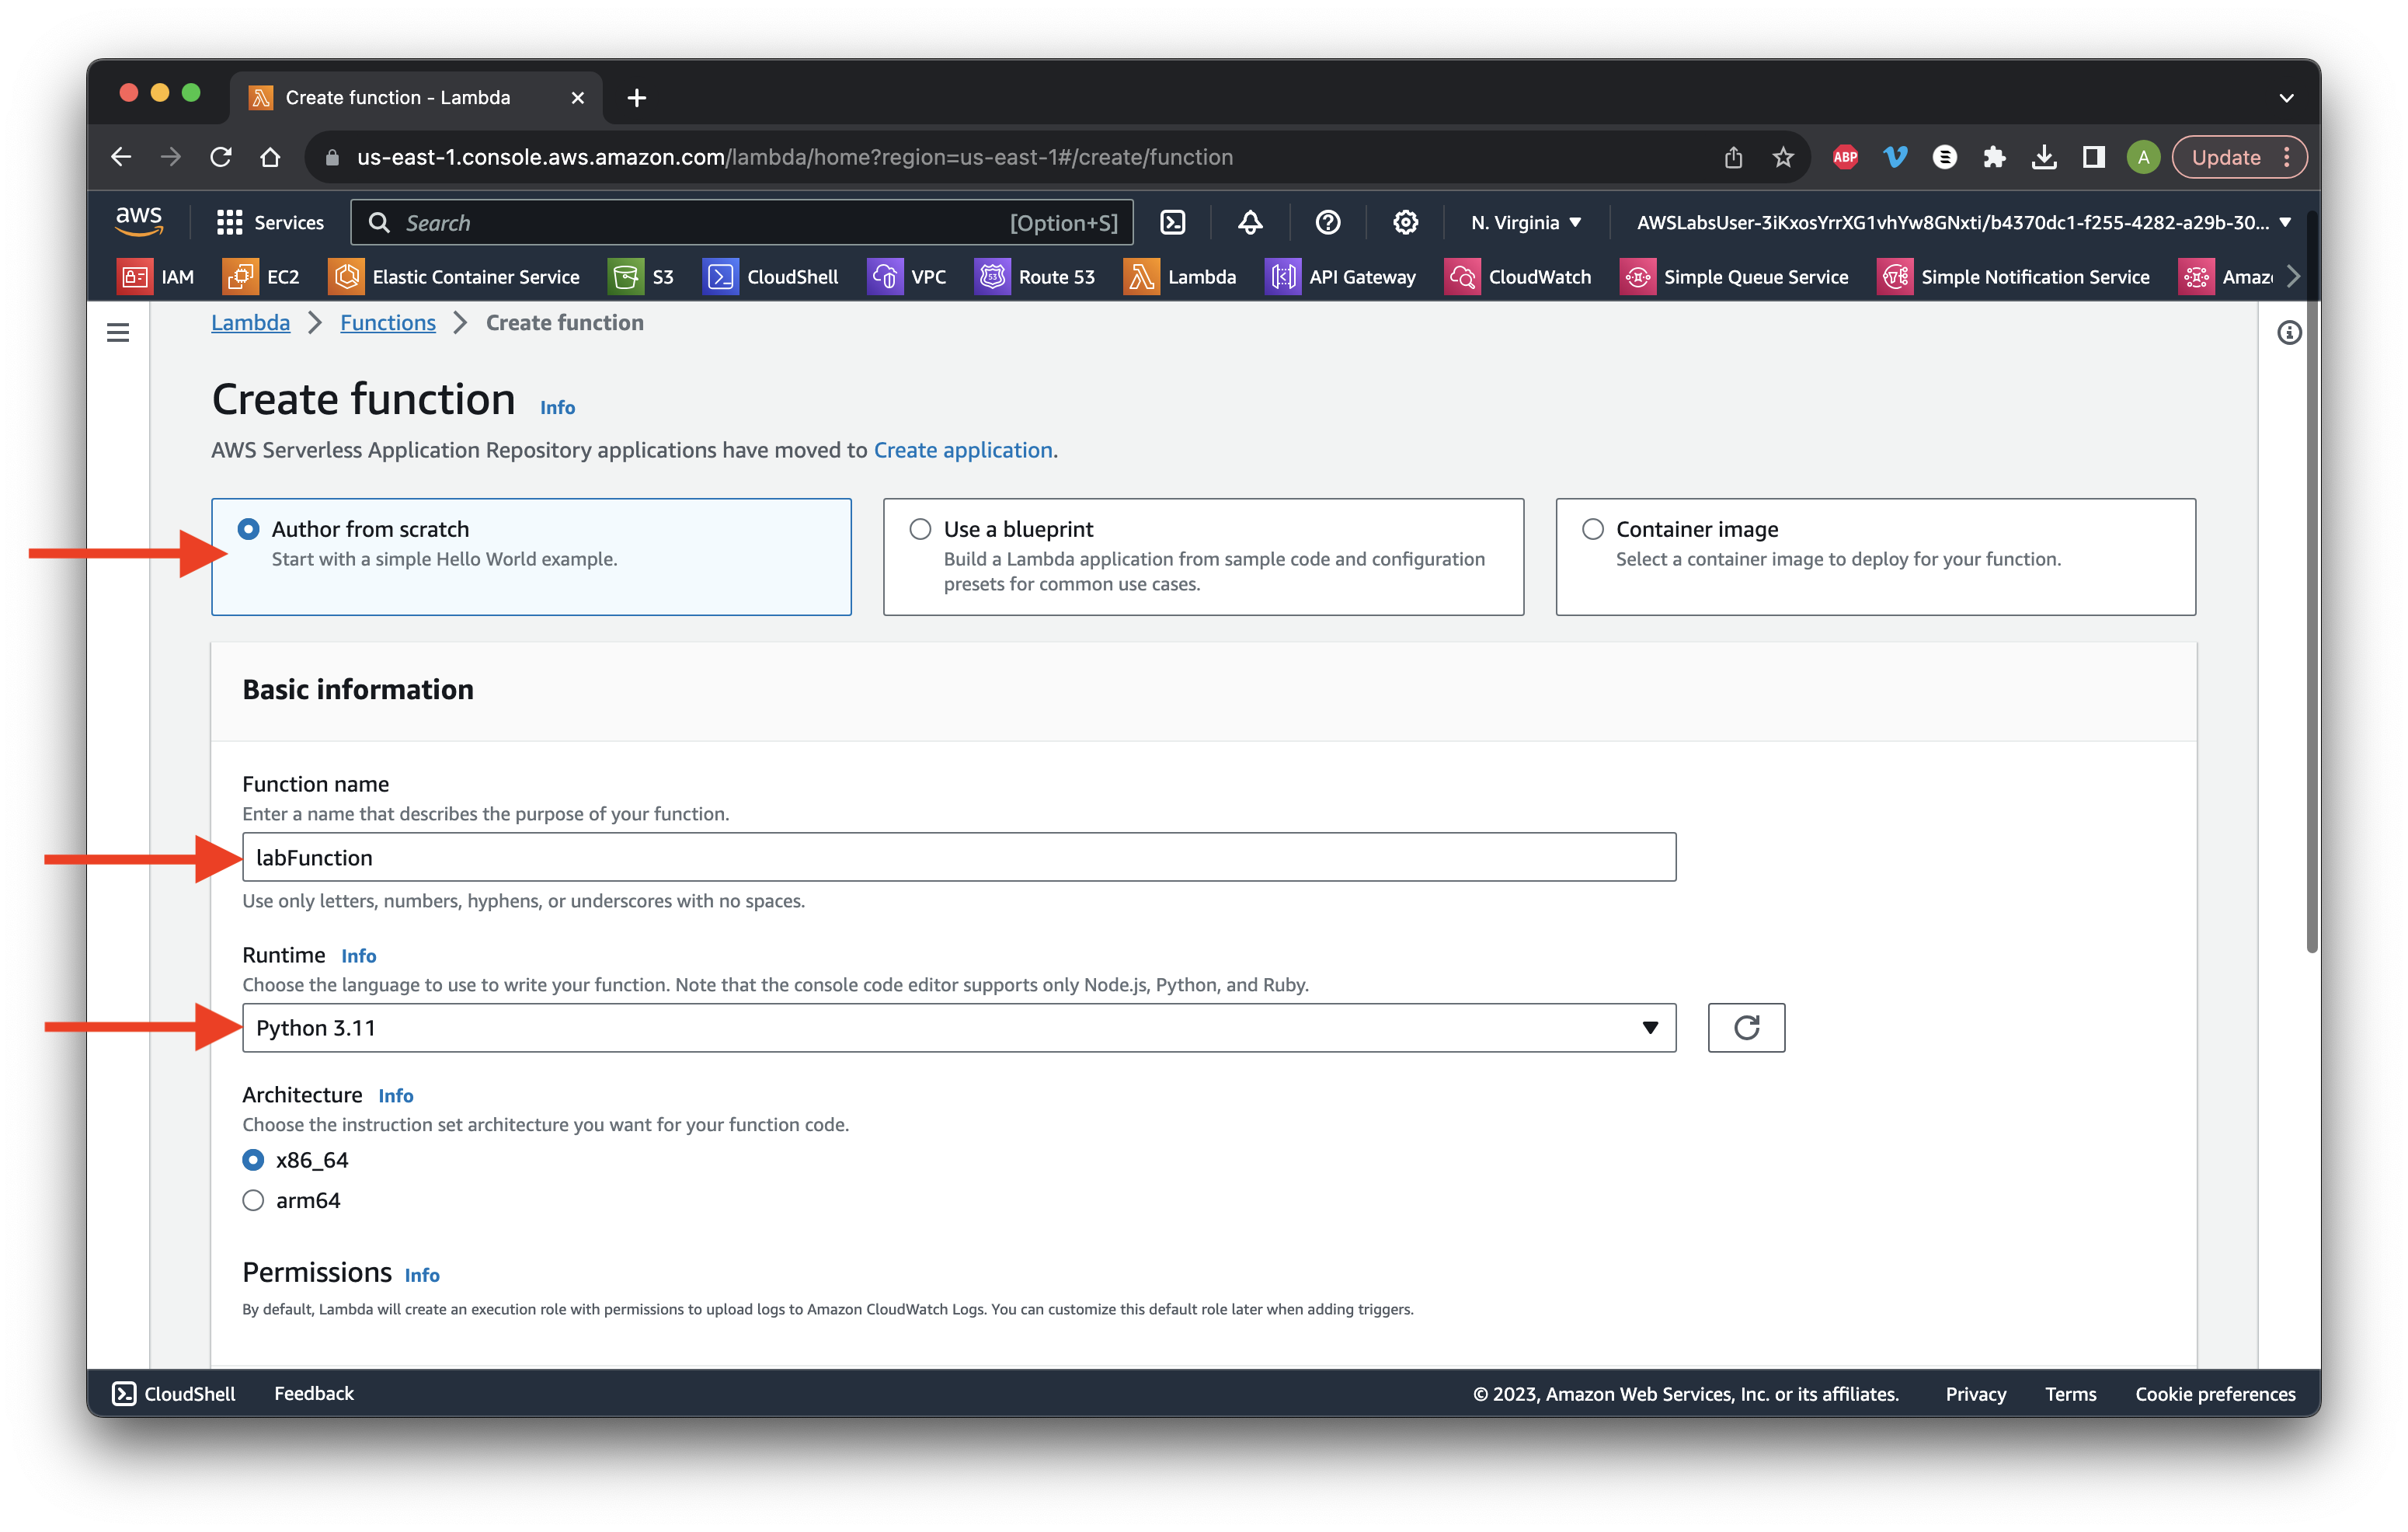Click the browser Update button
The image size is (2408, 1532).
pos(2238,157)
